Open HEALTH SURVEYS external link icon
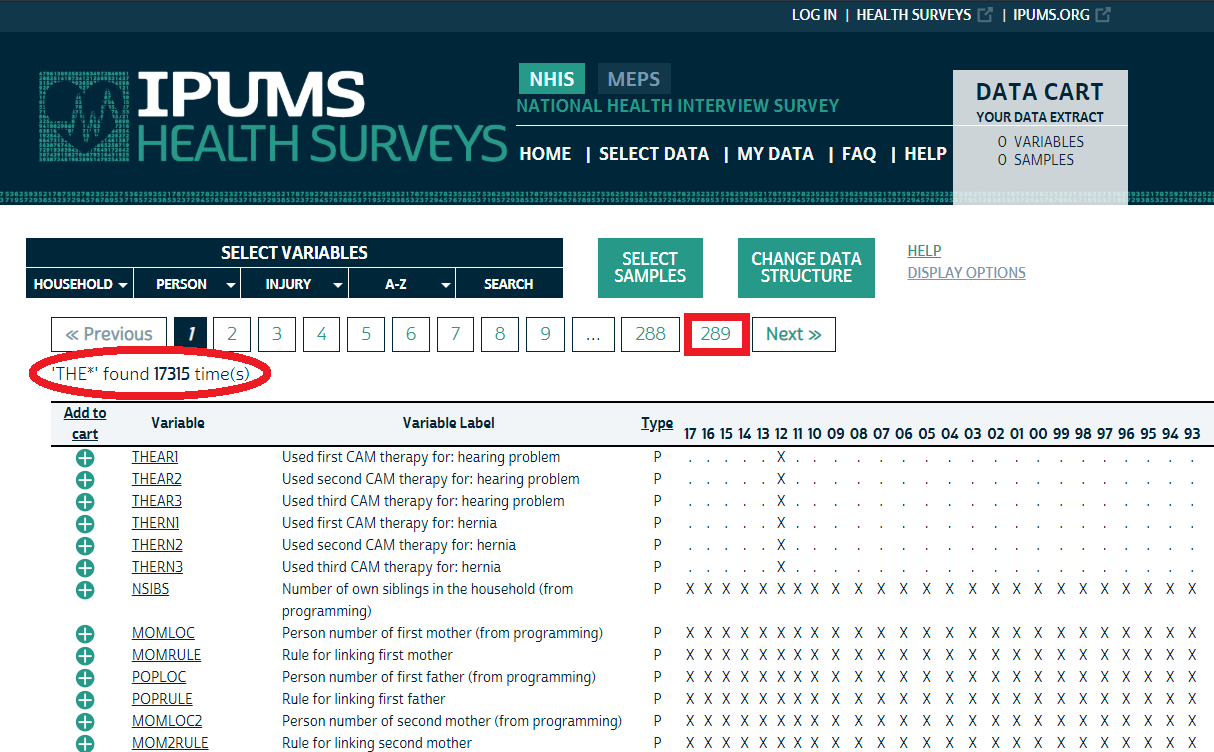 [x=983, y=14]
